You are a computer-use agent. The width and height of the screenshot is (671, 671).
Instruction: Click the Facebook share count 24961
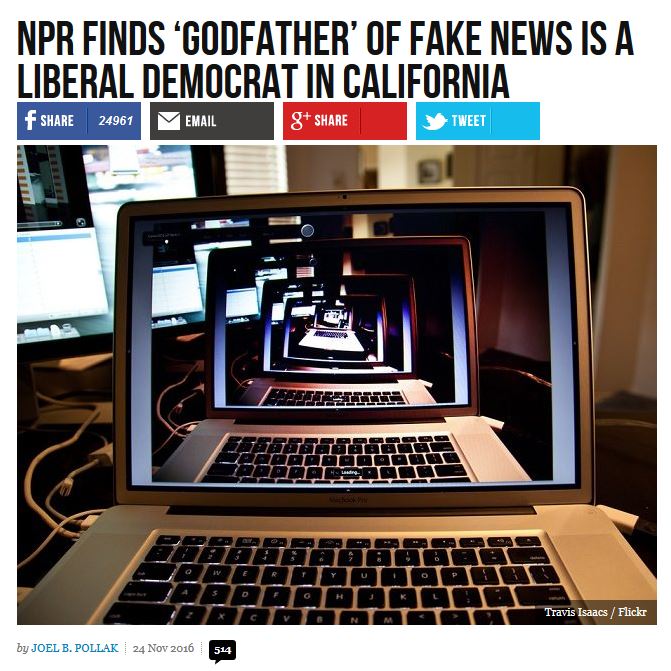[x=116, y=121]
